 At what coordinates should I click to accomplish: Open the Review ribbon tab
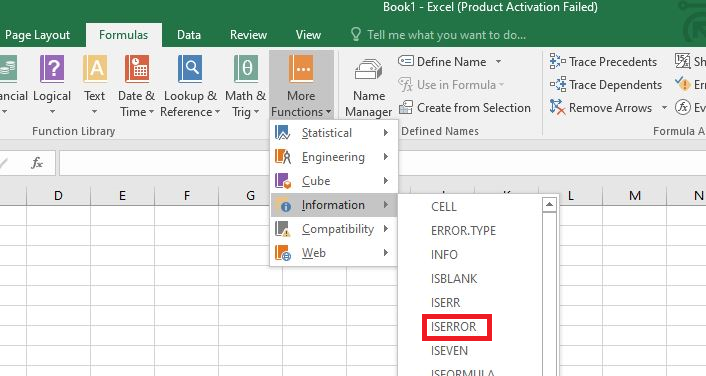point(248,35)
